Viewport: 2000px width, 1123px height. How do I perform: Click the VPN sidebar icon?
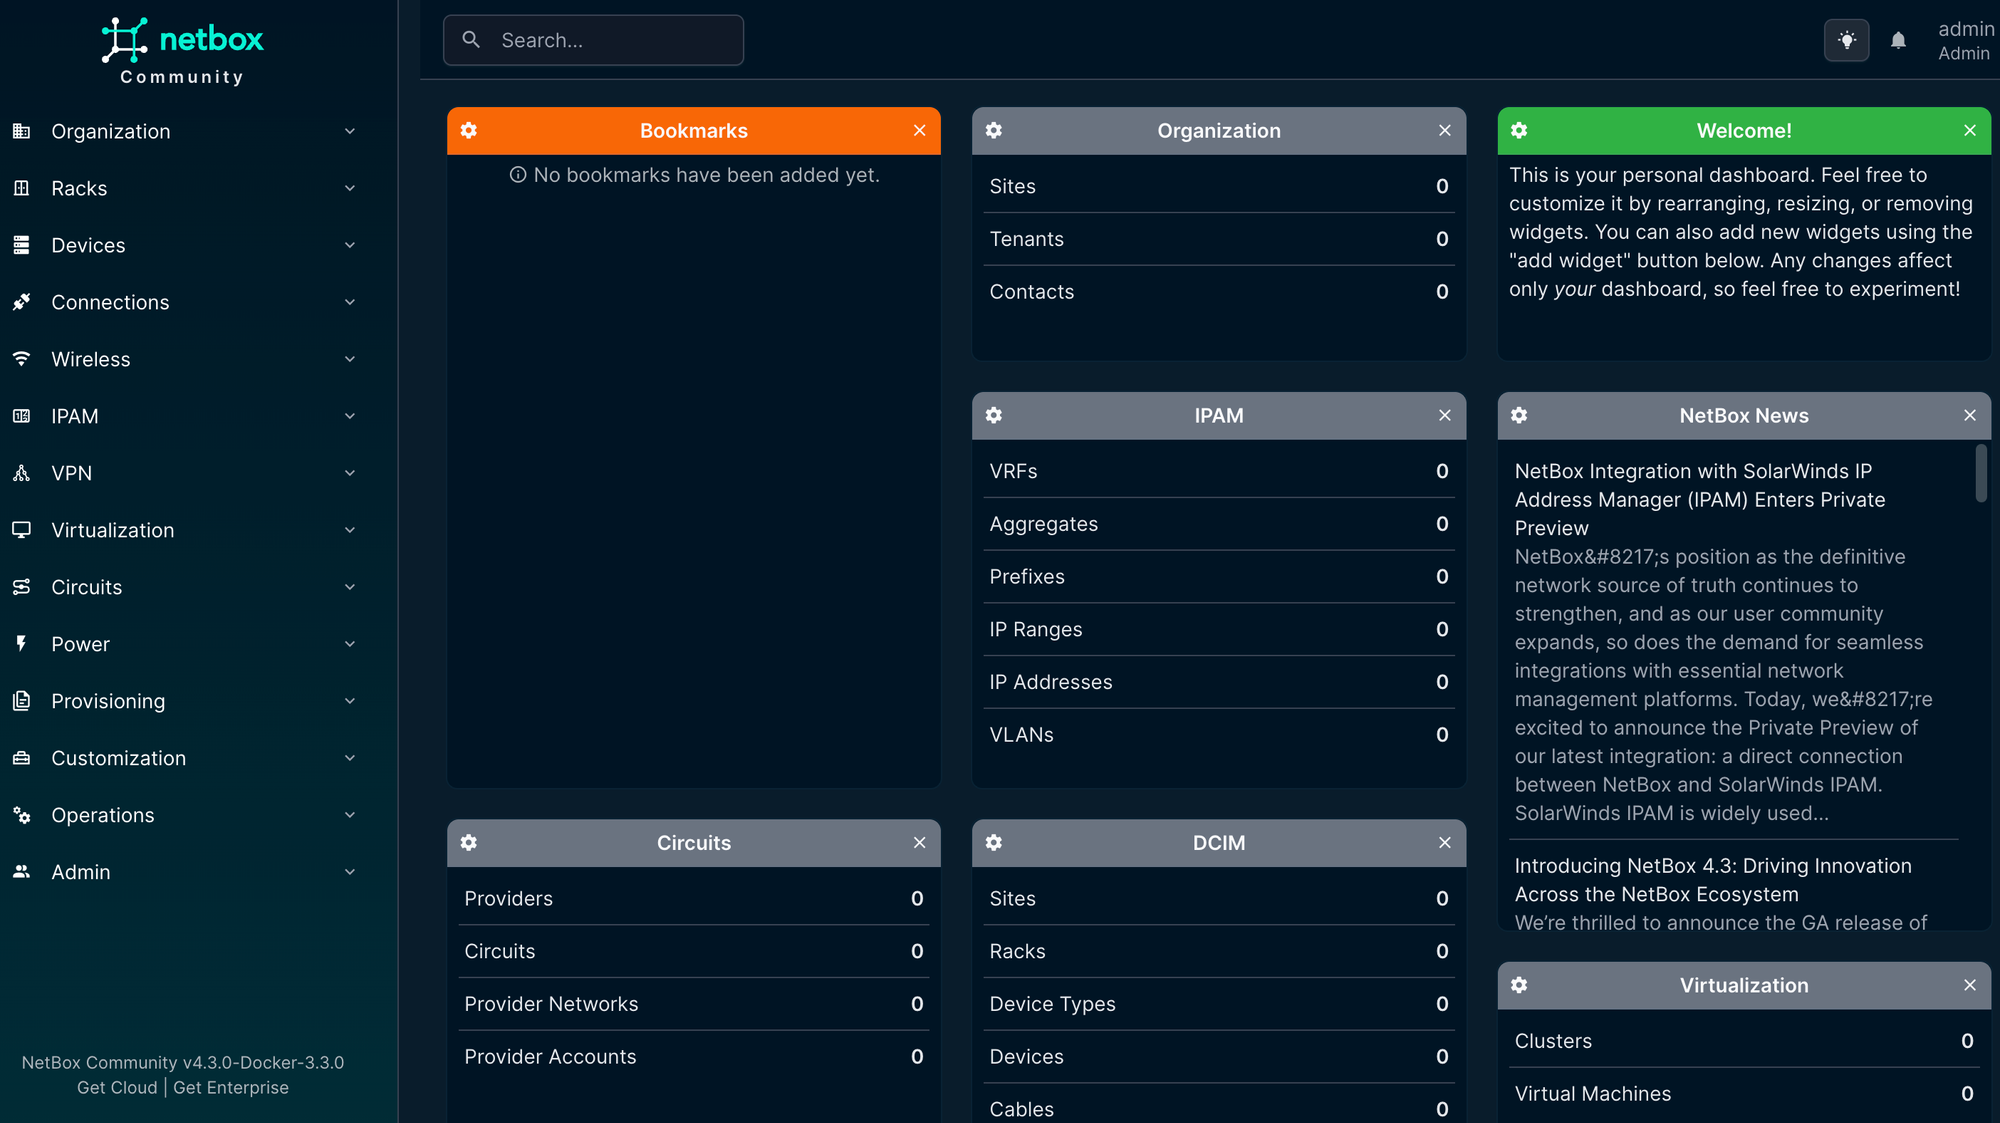coord(21,473)
